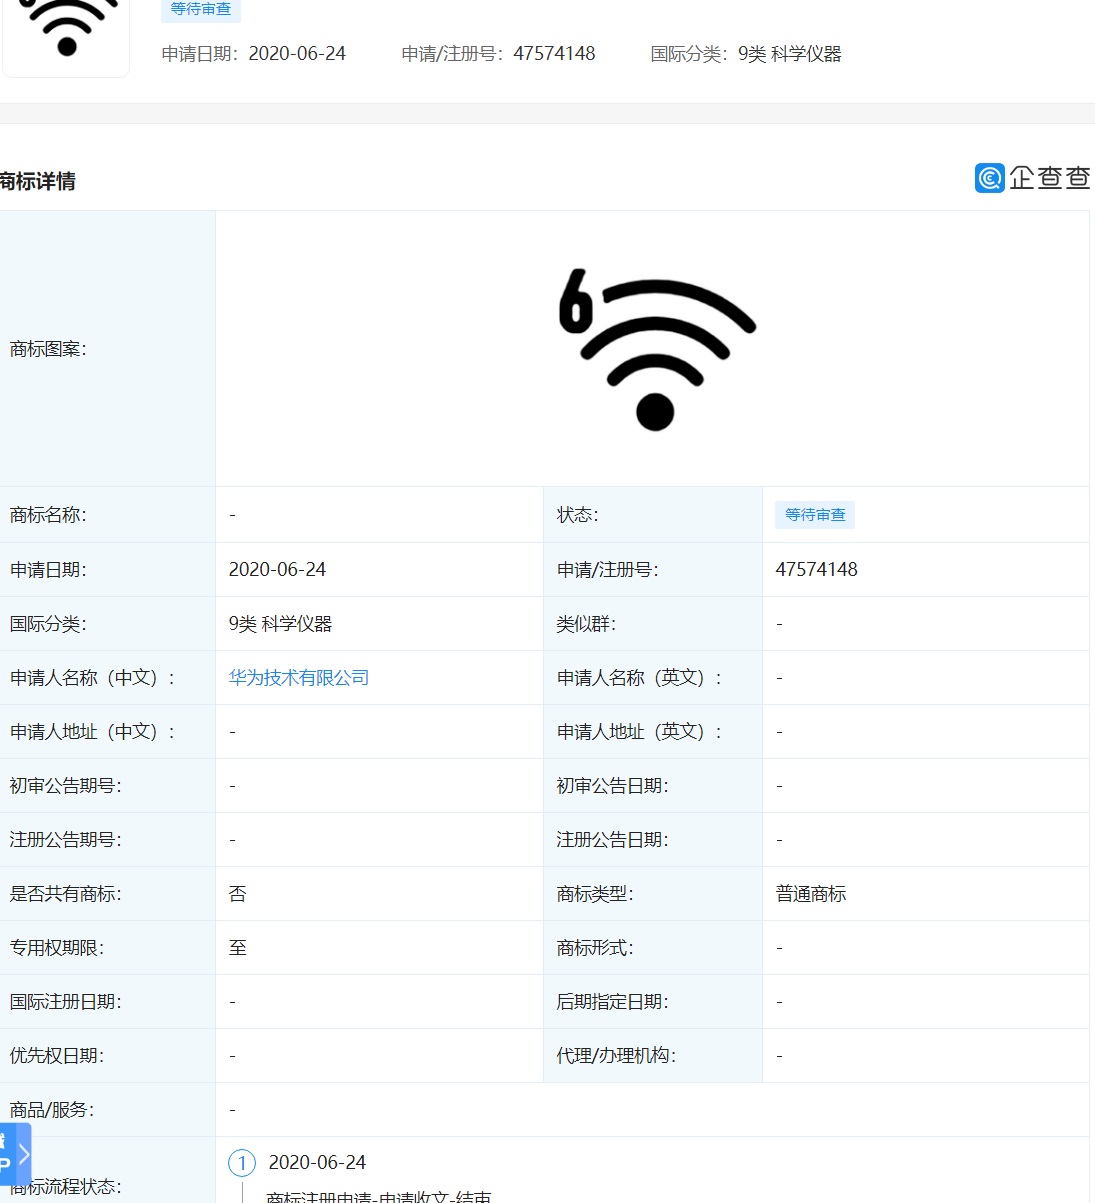Click the circled step 1 timeline marker
The height and width of the screenshot is (1203, 1095).
pyautogui.click(x=242, y=1163)
